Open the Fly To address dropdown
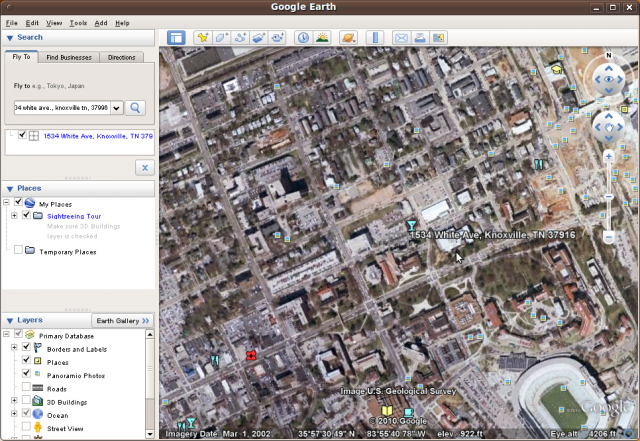640x441 pixels. (x=117, y=108)
